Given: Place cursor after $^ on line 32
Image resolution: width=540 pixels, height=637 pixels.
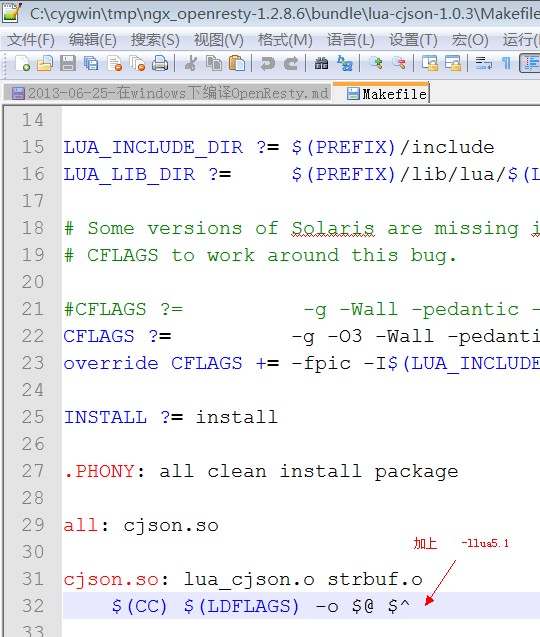Looking at the screenshot, I should (x=411, y=606).
